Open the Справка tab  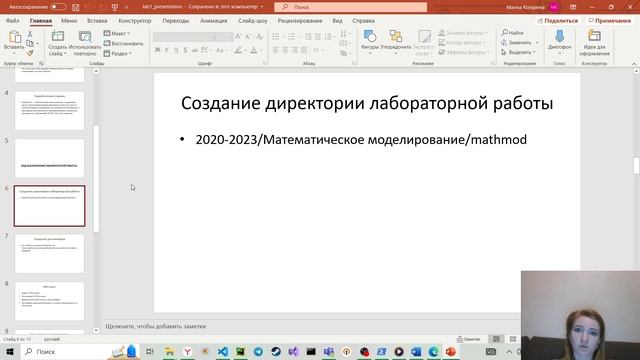coord(363,20)
